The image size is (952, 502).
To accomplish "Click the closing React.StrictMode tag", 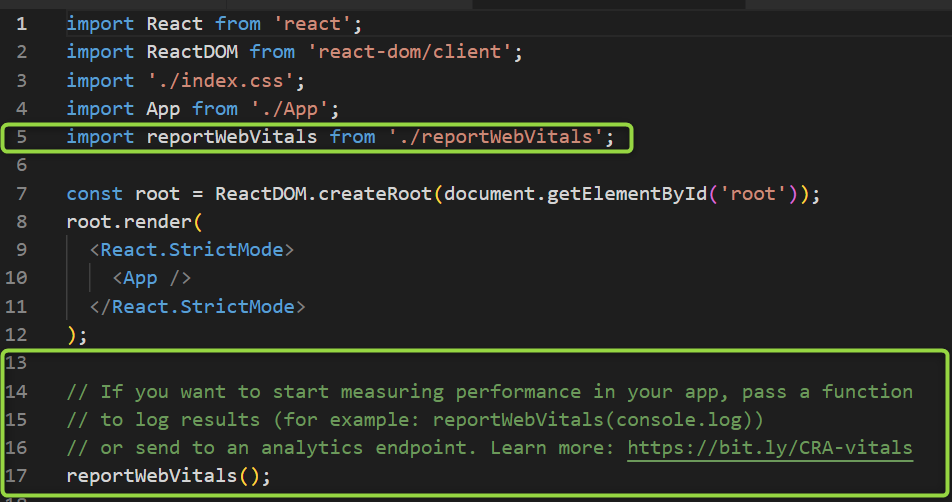I will pyautogui.click(x=197, y=306).
